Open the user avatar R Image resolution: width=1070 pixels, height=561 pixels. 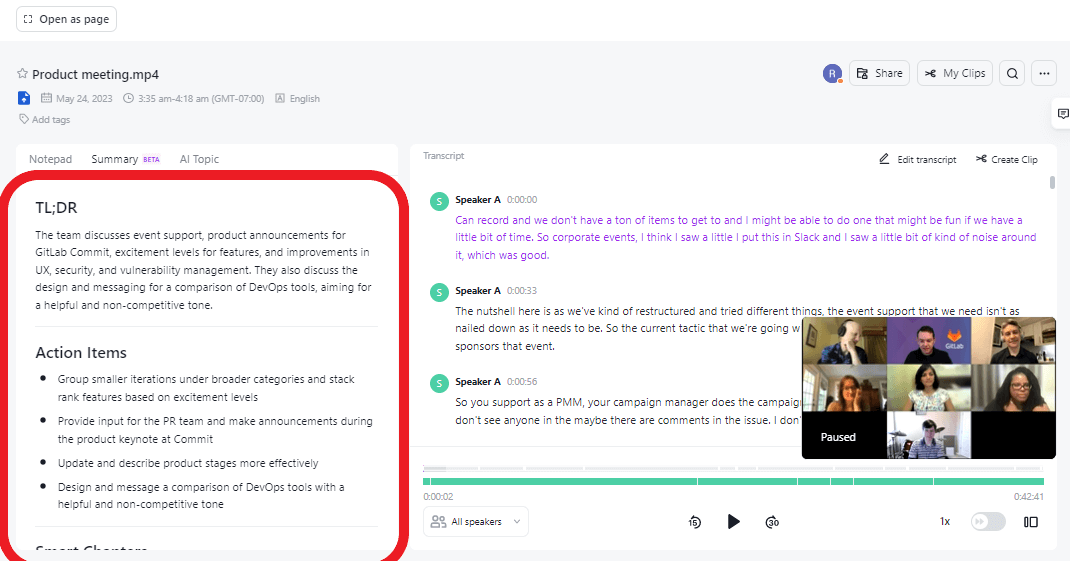(x=832, y=74)
